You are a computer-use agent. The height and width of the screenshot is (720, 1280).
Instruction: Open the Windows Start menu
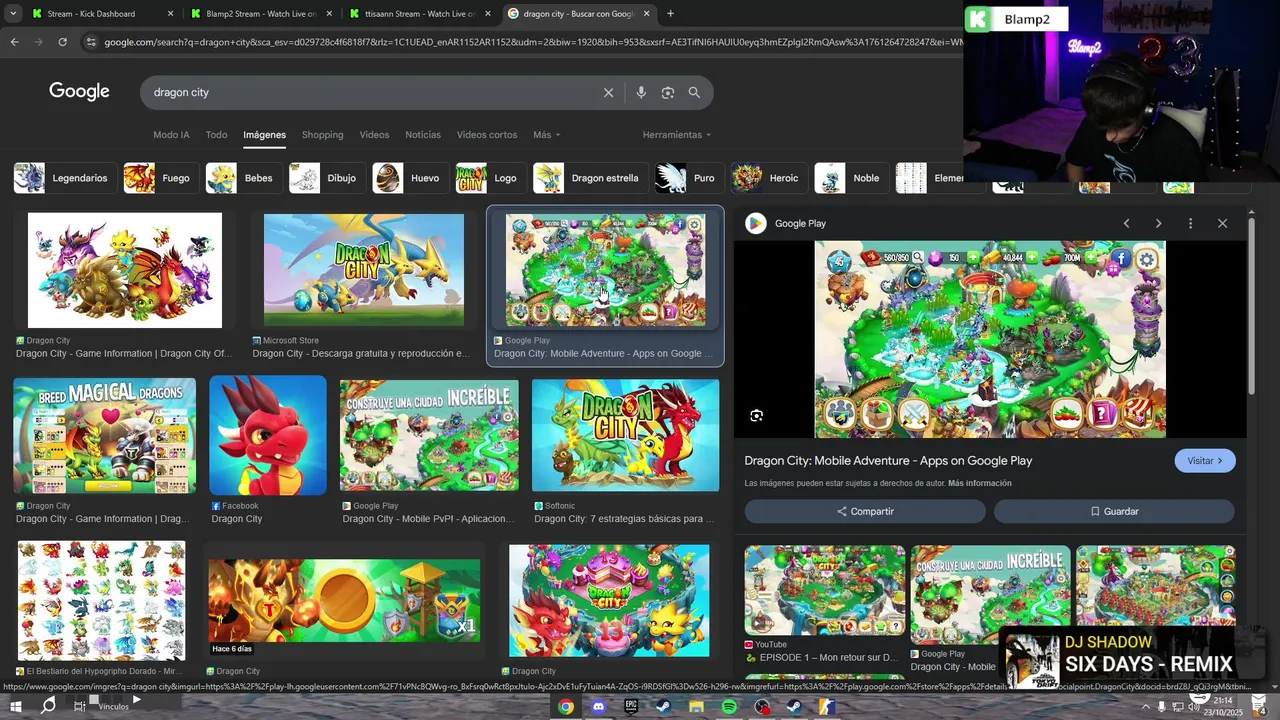click(x=15, y=707)
